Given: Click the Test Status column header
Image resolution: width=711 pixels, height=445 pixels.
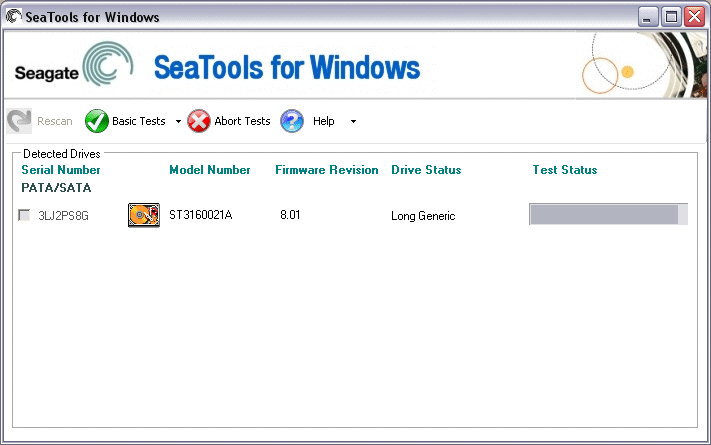Looking at the screenshot, I should point(565,170).
